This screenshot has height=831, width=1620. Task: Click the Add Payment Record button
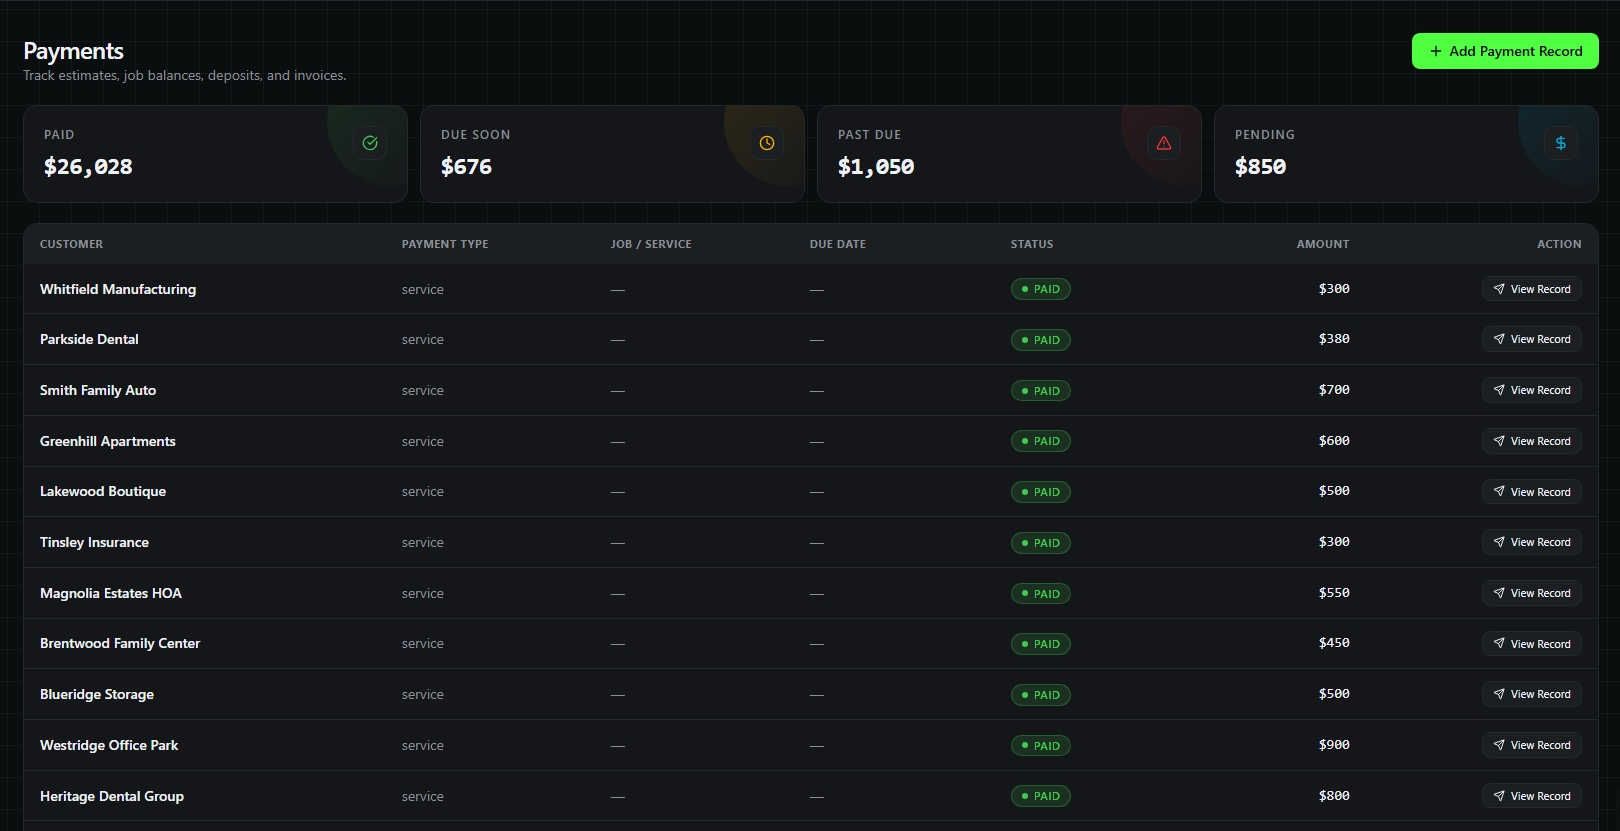pyautogui.click(x=1505, y=51)
